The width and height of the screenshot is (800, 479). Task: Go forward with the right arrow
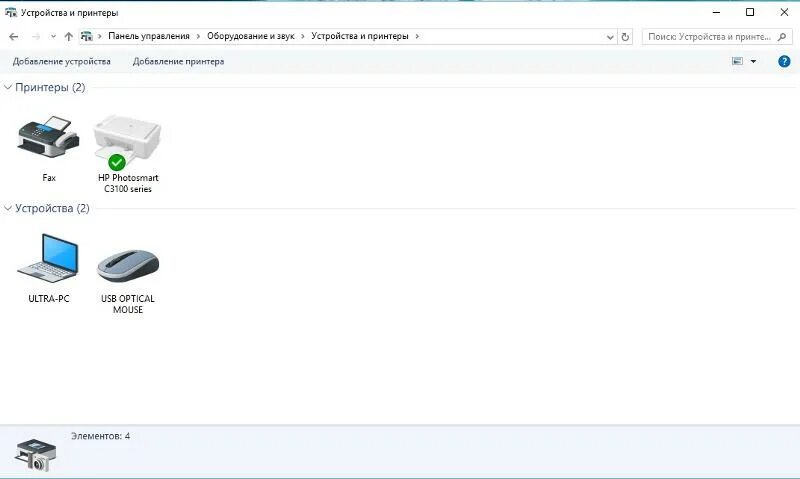[36, 36]
